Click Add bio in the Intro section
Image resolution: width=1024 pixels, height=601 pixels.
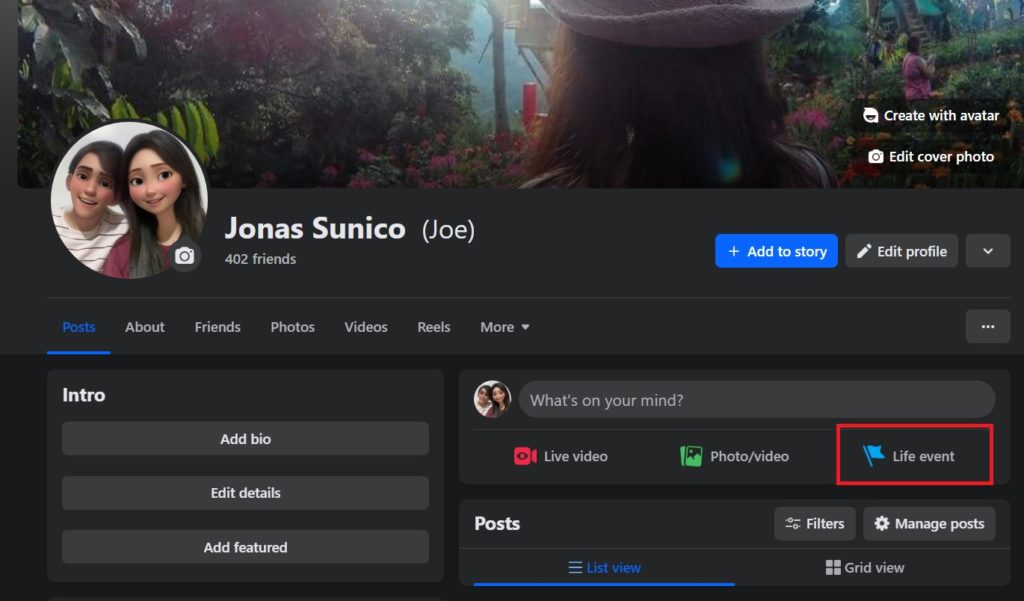tap(245, 438)
